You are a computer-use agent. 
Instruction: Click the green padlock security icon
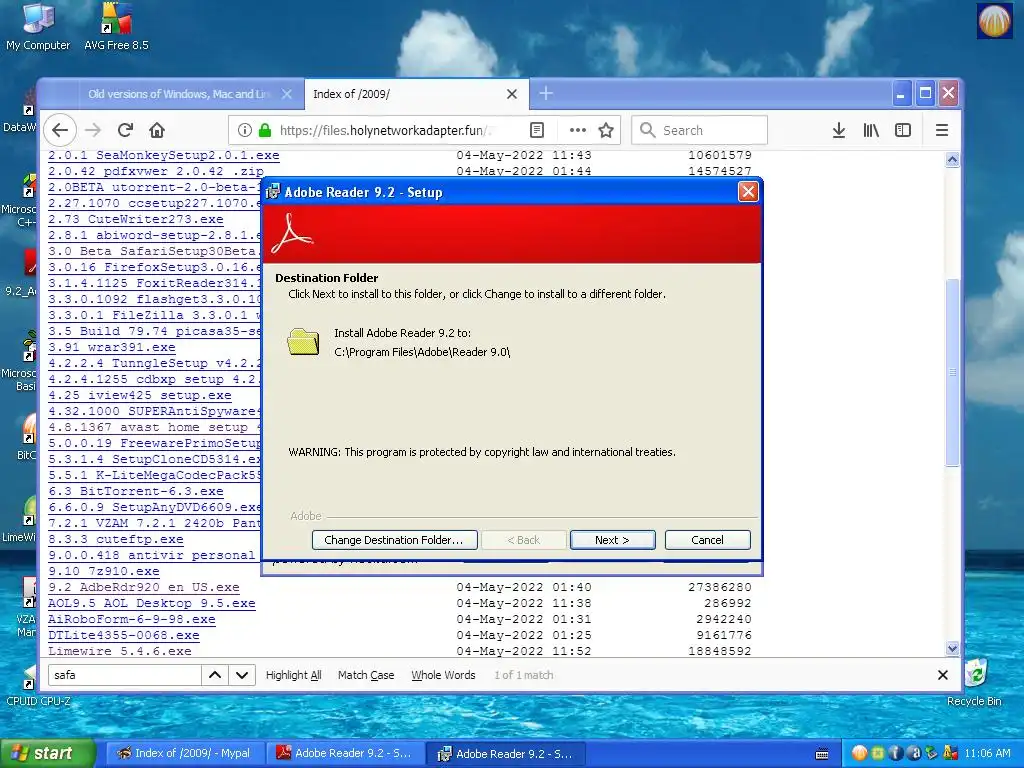(x=264, y=130)
